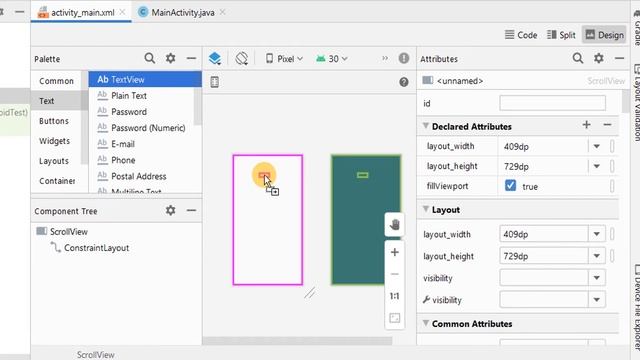Open Palette settings gear
The width and height of the screenshot is (640, 360).
coord(171,58)
